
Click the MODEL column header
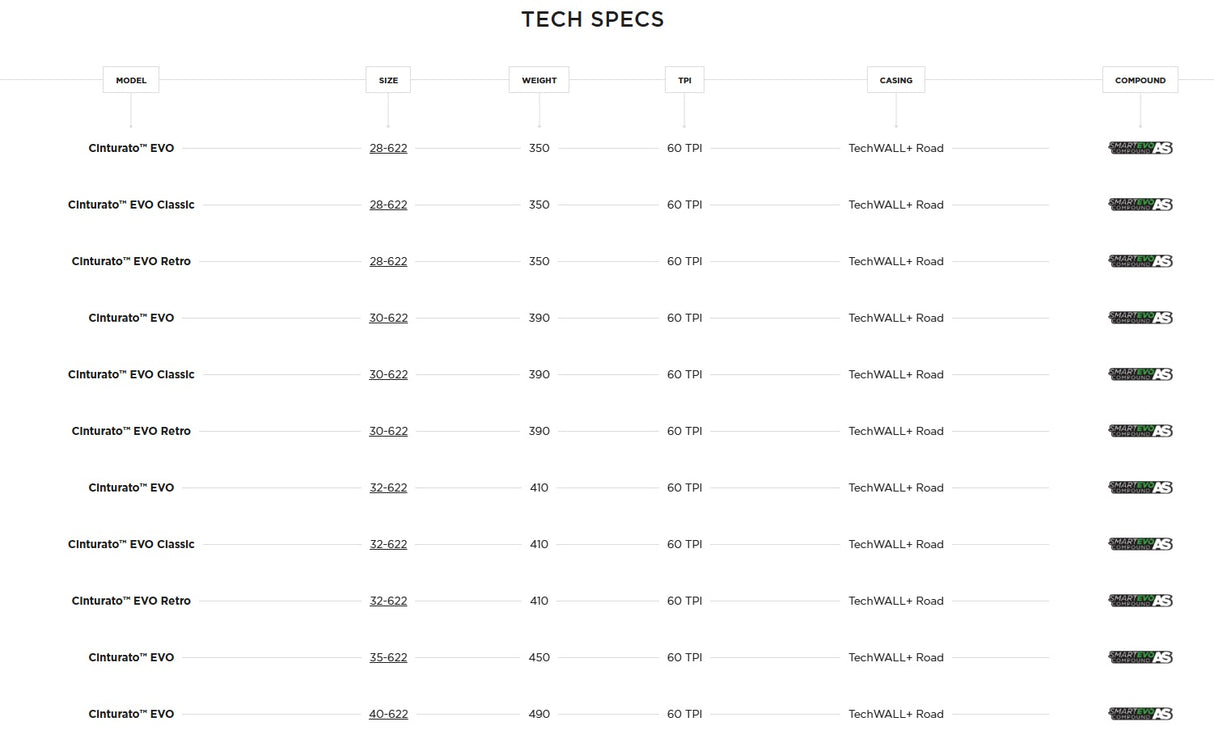(x=131, y=80)
